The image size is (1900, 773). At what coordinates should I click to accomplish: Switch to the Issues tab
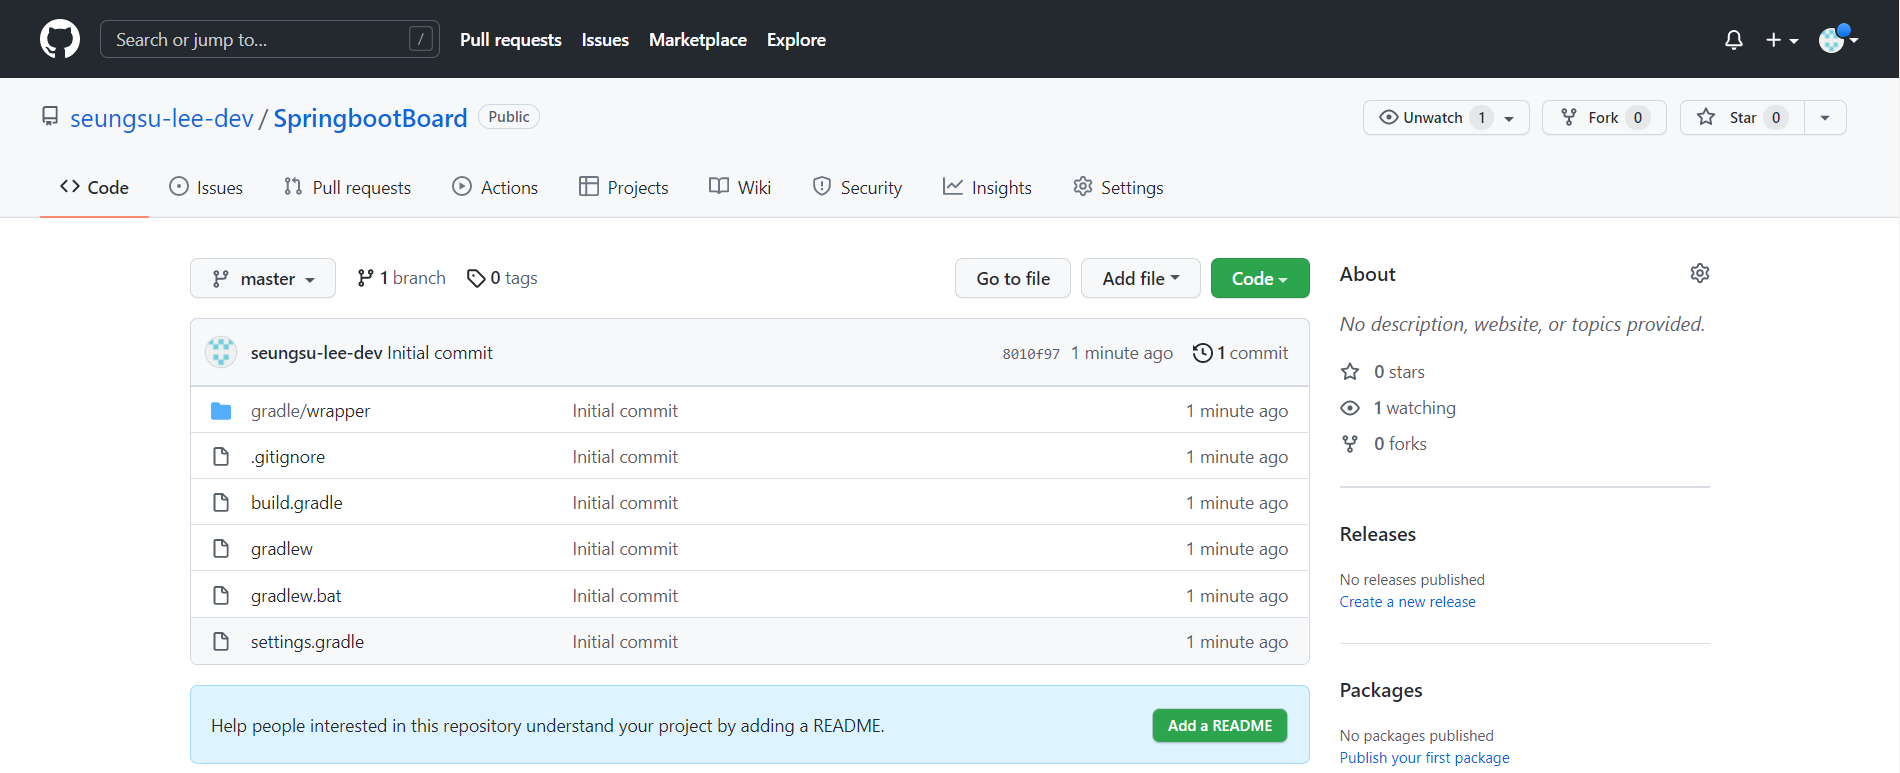(206, 187)
